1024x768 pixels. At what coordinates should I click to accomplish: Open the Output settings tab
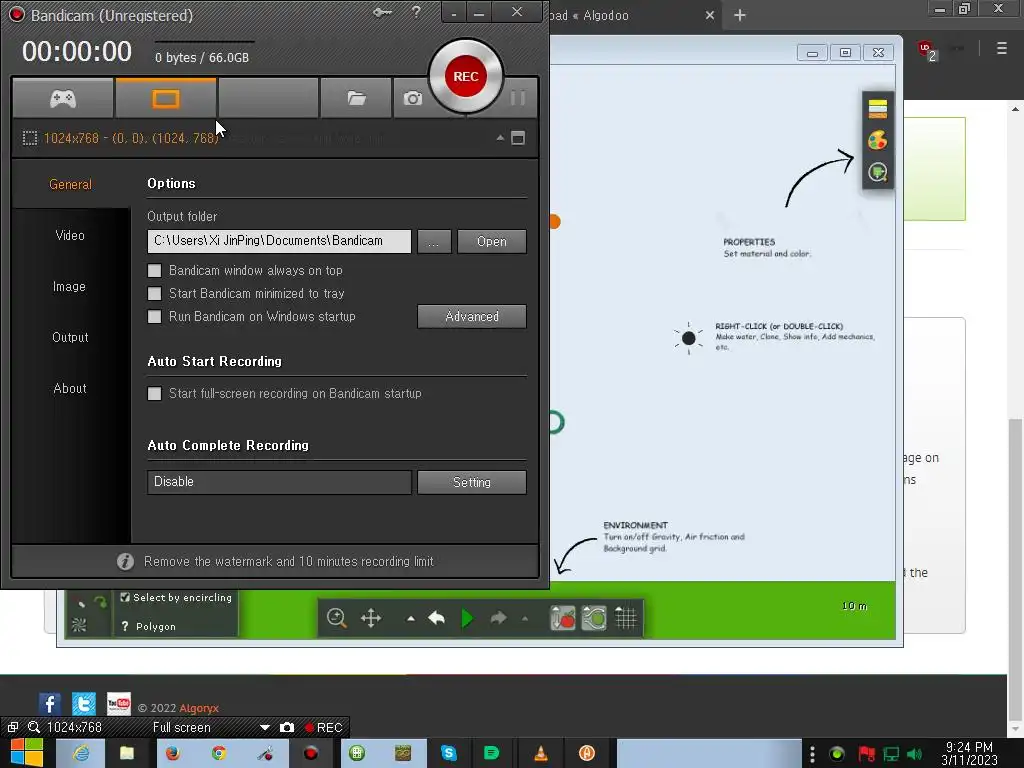click(70, 337)
